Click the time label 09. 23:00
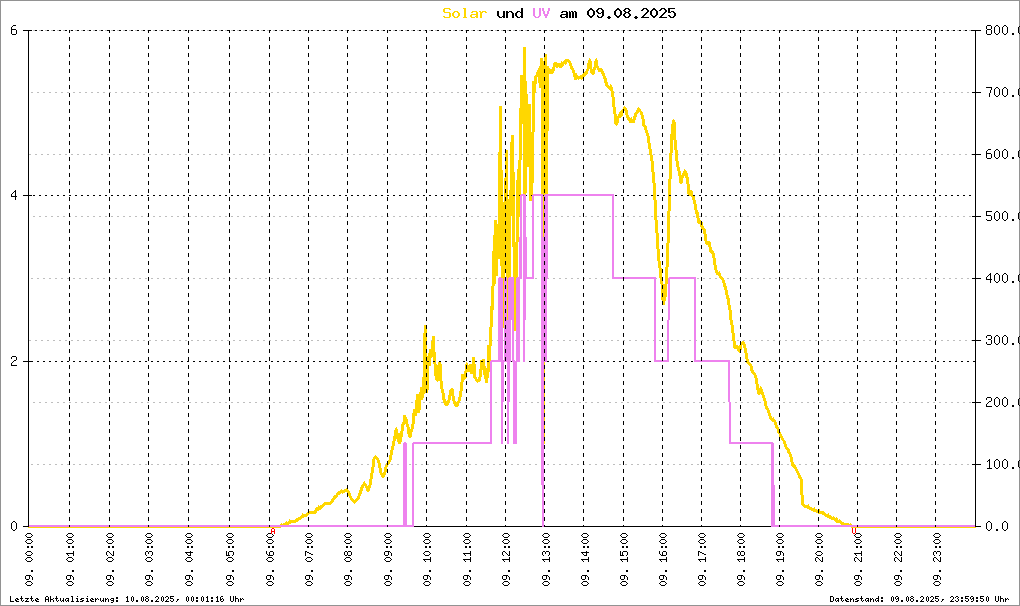 pyautogui.click(x=937, y=559)
